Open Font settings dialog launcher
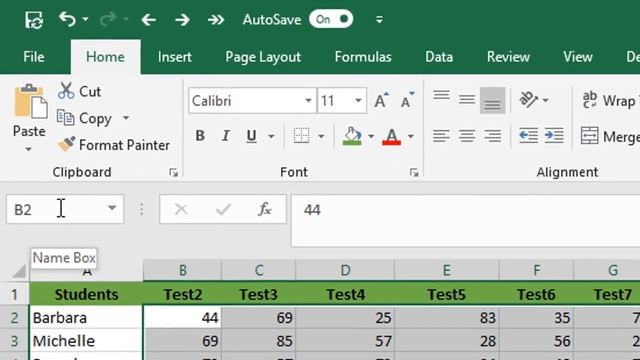 (x=414, y=173)
